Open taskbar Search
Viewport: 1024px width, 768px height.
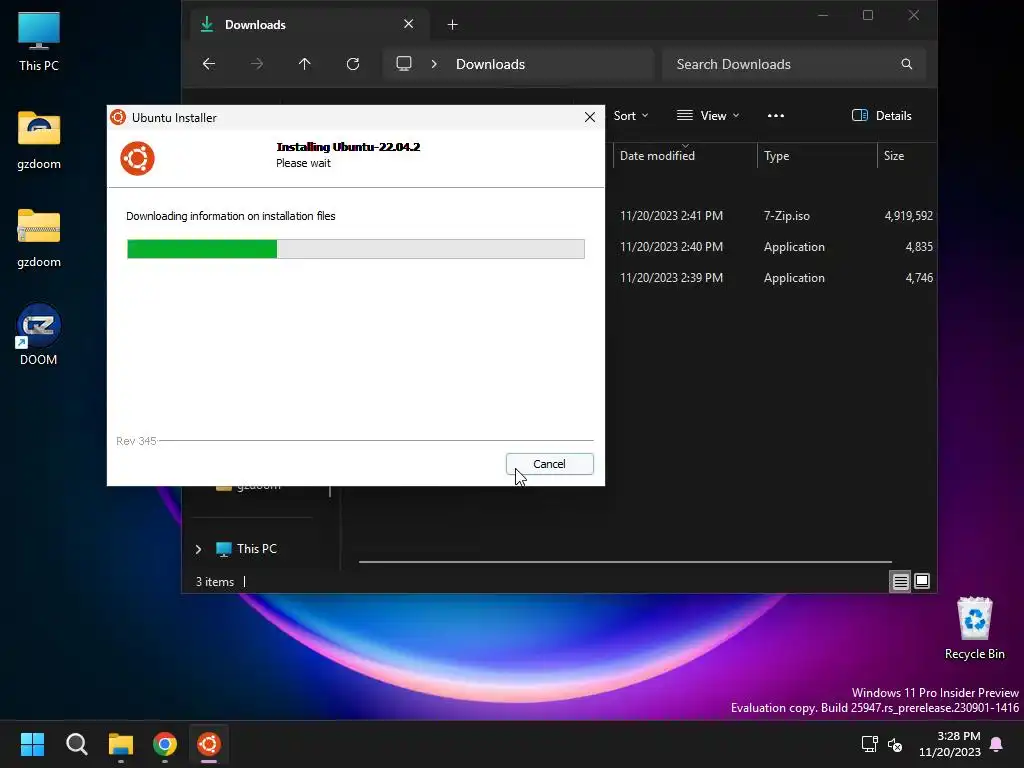(76, 744)
